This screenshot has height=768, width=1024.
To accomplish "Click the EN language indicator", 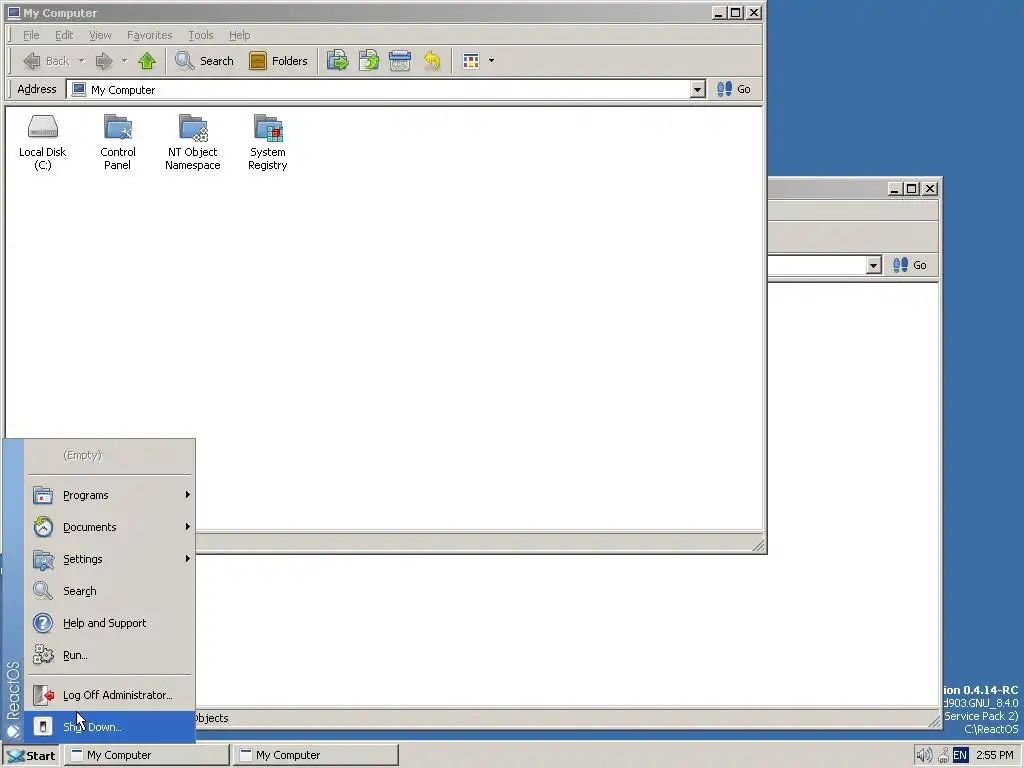I will pos(960,756).
